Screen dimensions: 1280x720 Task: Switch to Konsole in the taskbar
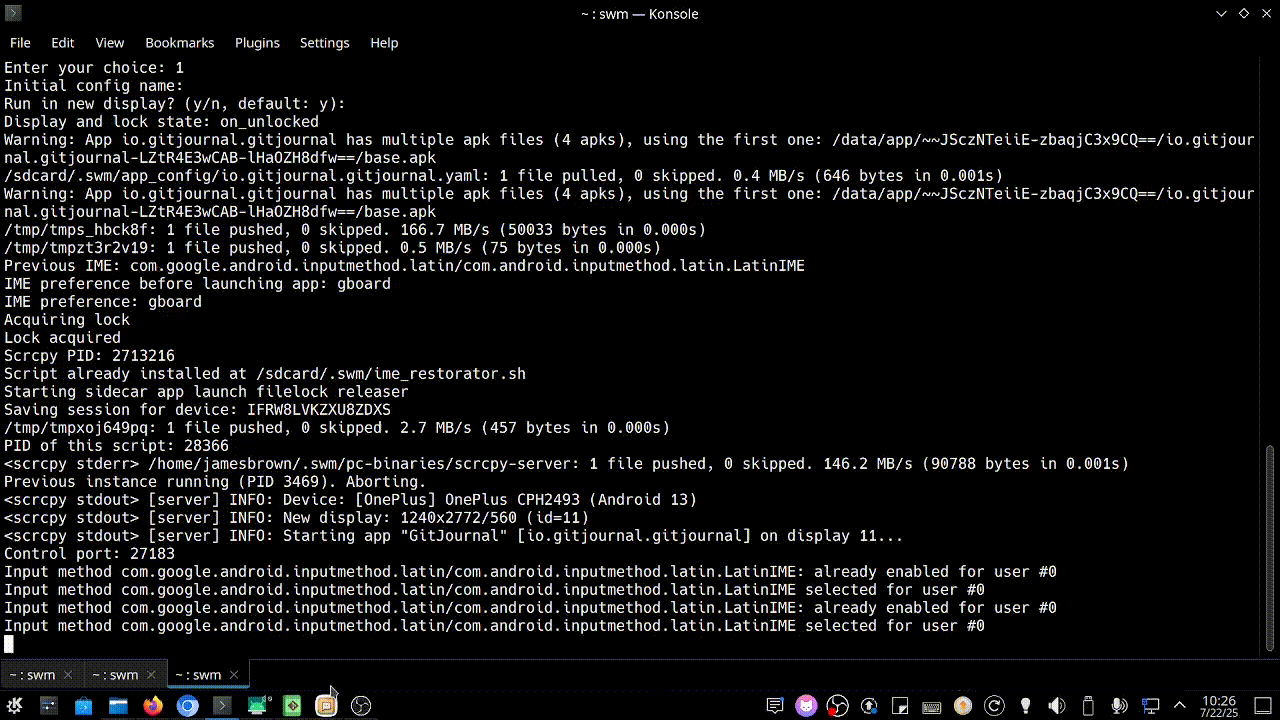pos(222,706)
